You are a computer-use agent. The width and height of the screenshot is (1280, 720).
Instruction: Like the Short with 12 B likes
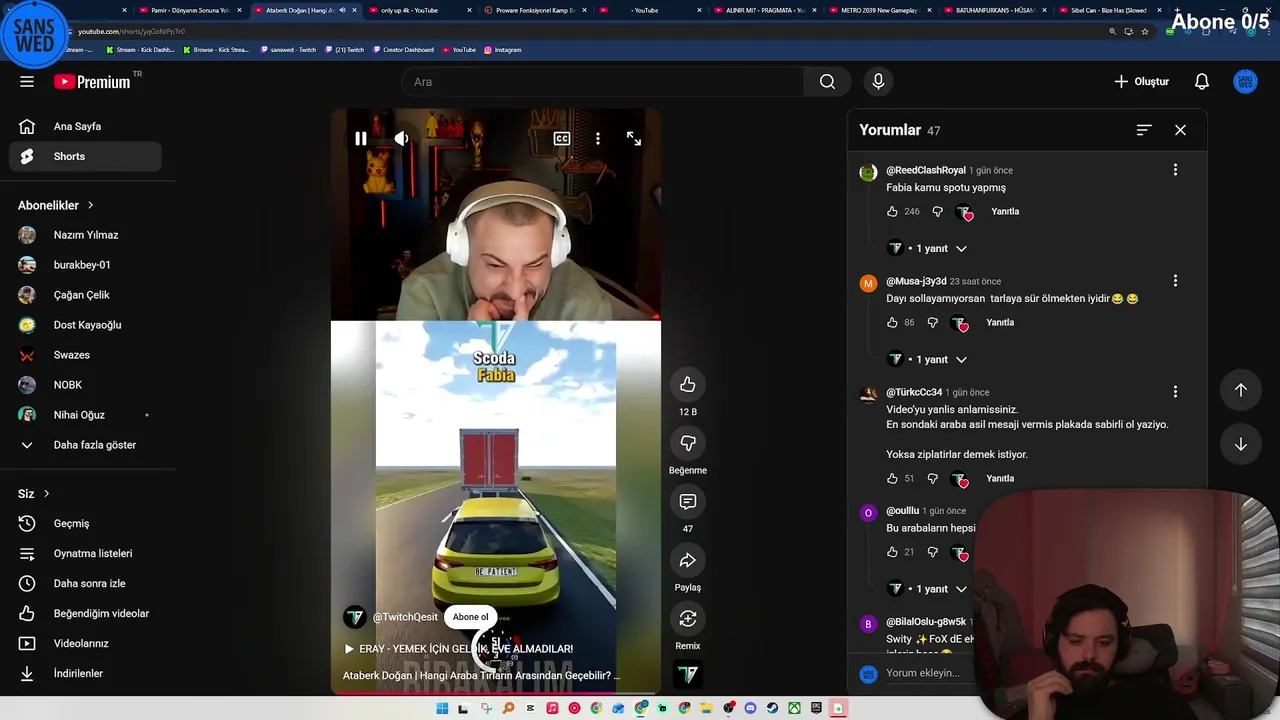pyautogui.click(x=688, y=385)
